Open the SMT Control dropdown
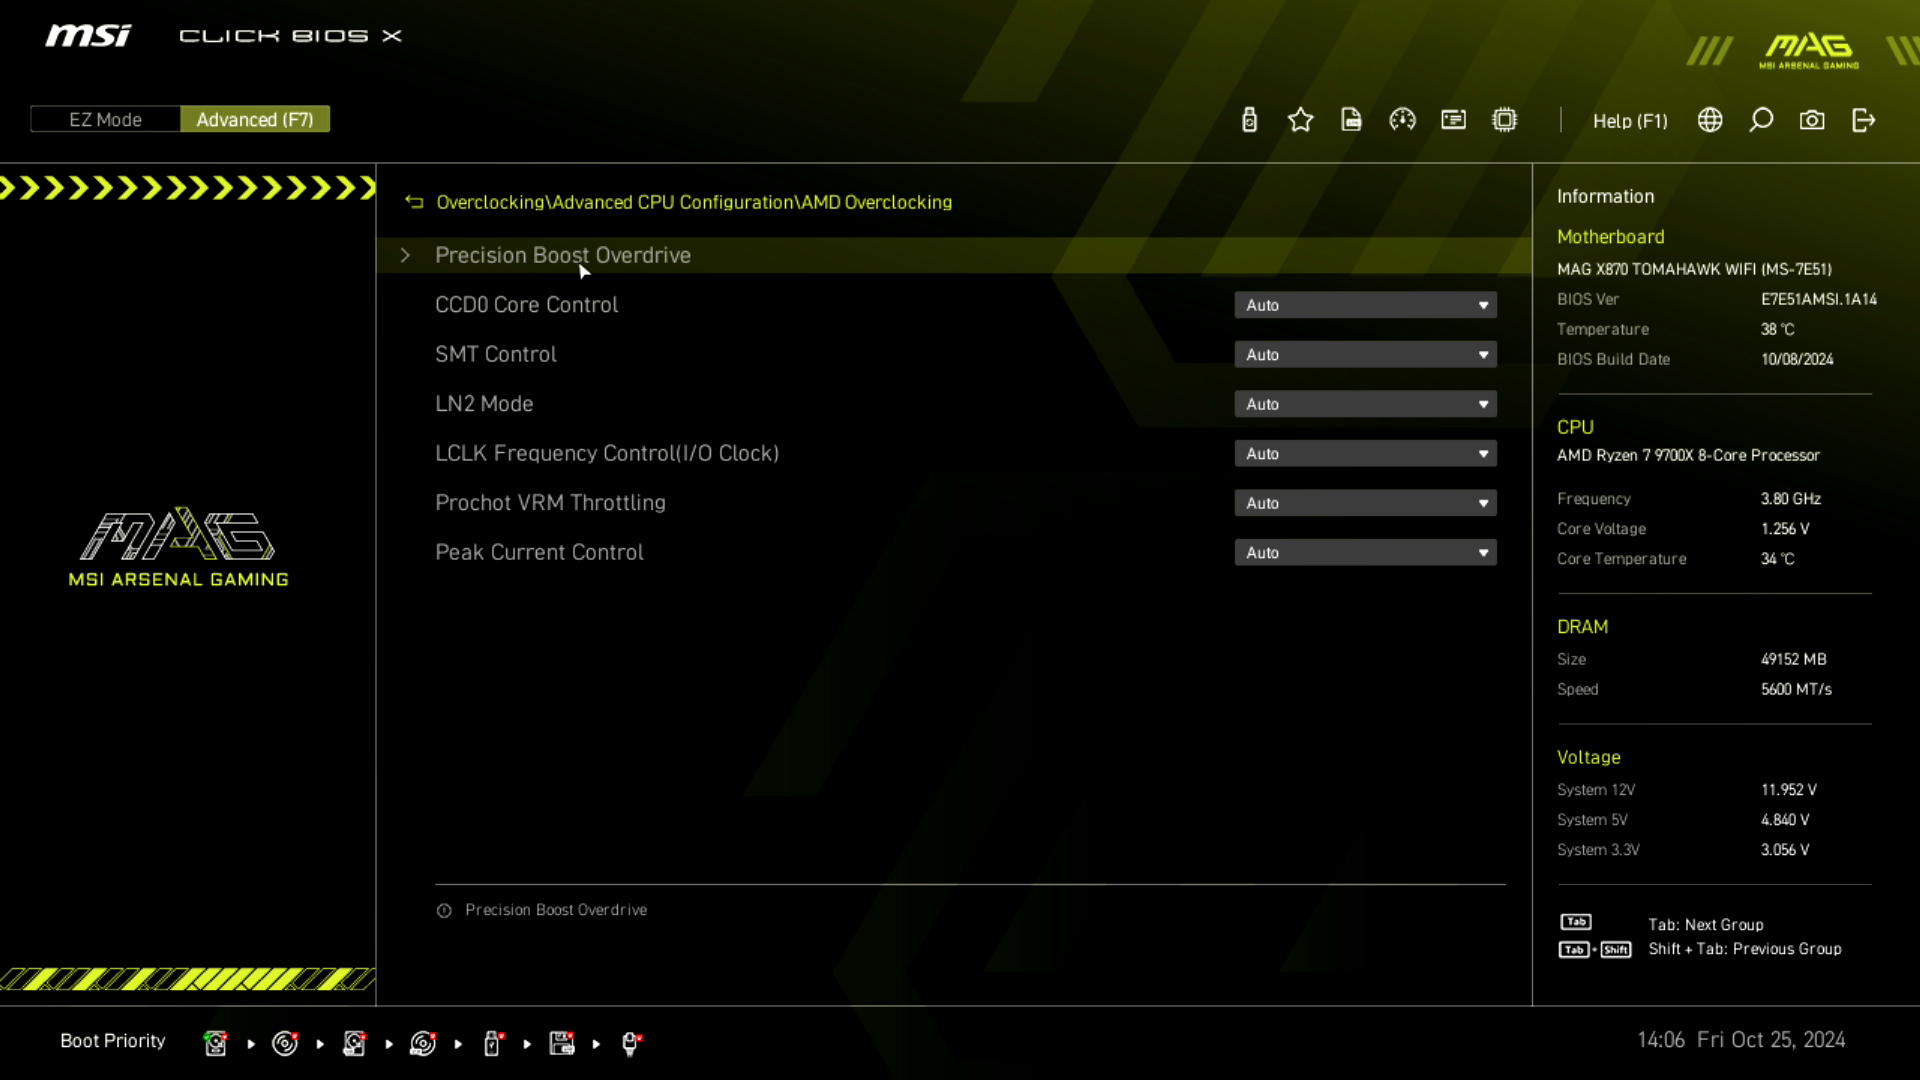 pos(1365,355)
